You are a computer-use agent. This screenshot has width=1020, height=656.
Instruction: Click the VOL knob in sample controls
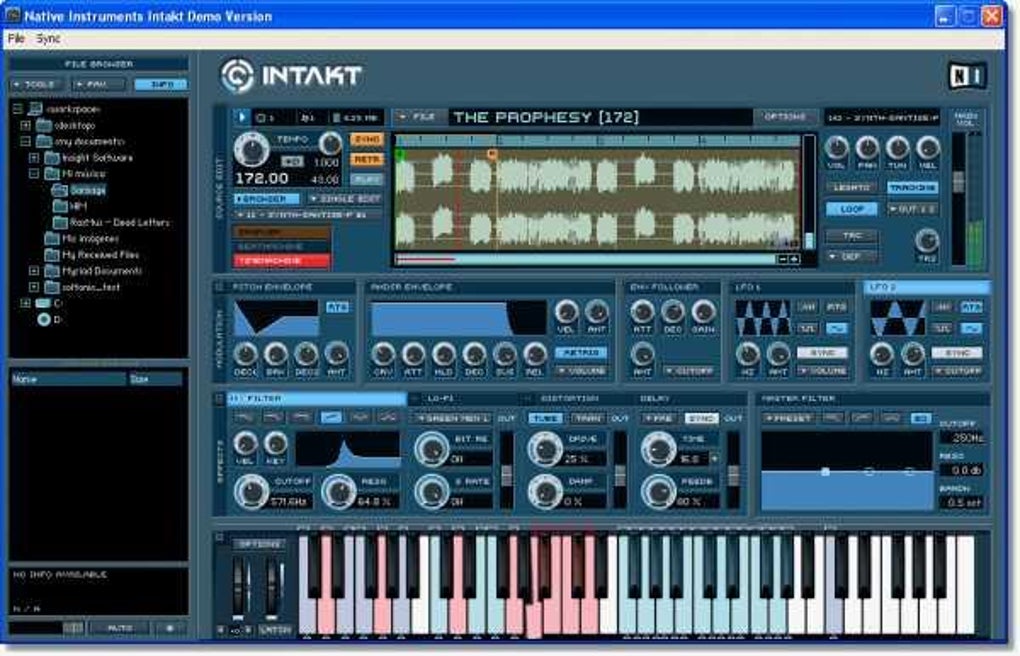837,148
